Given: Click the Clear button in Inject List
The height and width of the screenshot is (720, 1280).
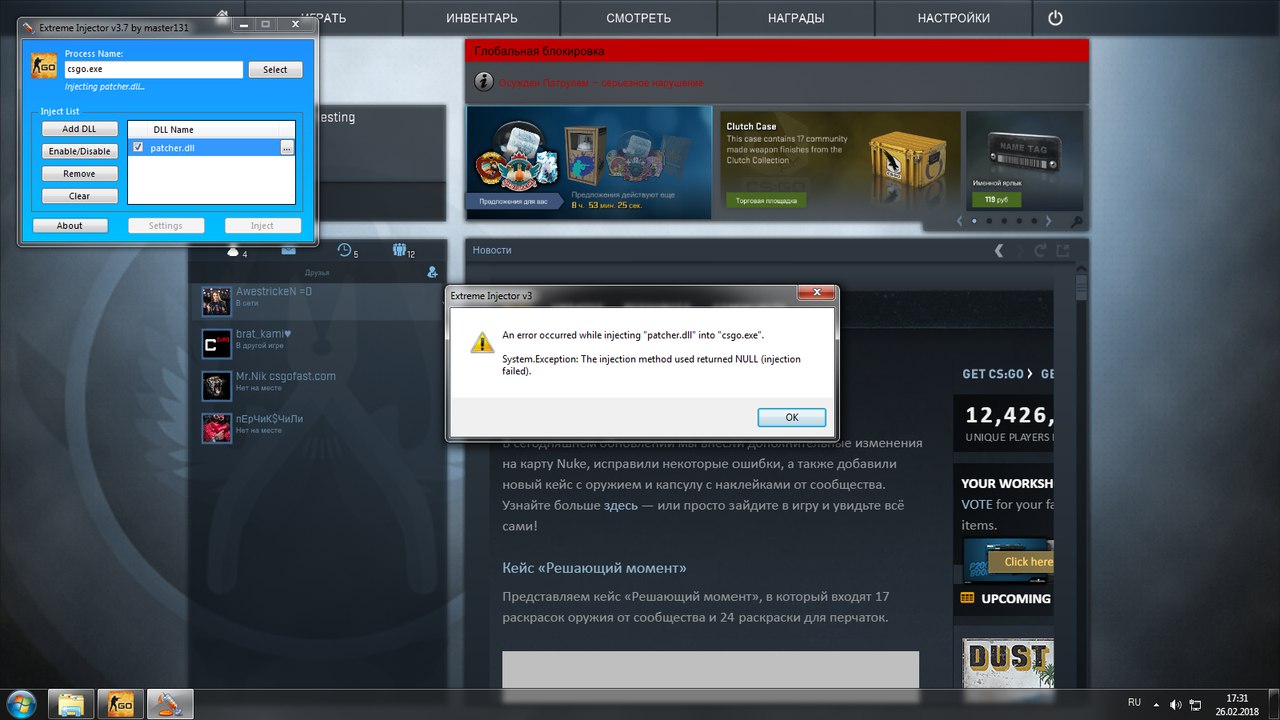Looking at the screenshot, I should pos(79,196).
